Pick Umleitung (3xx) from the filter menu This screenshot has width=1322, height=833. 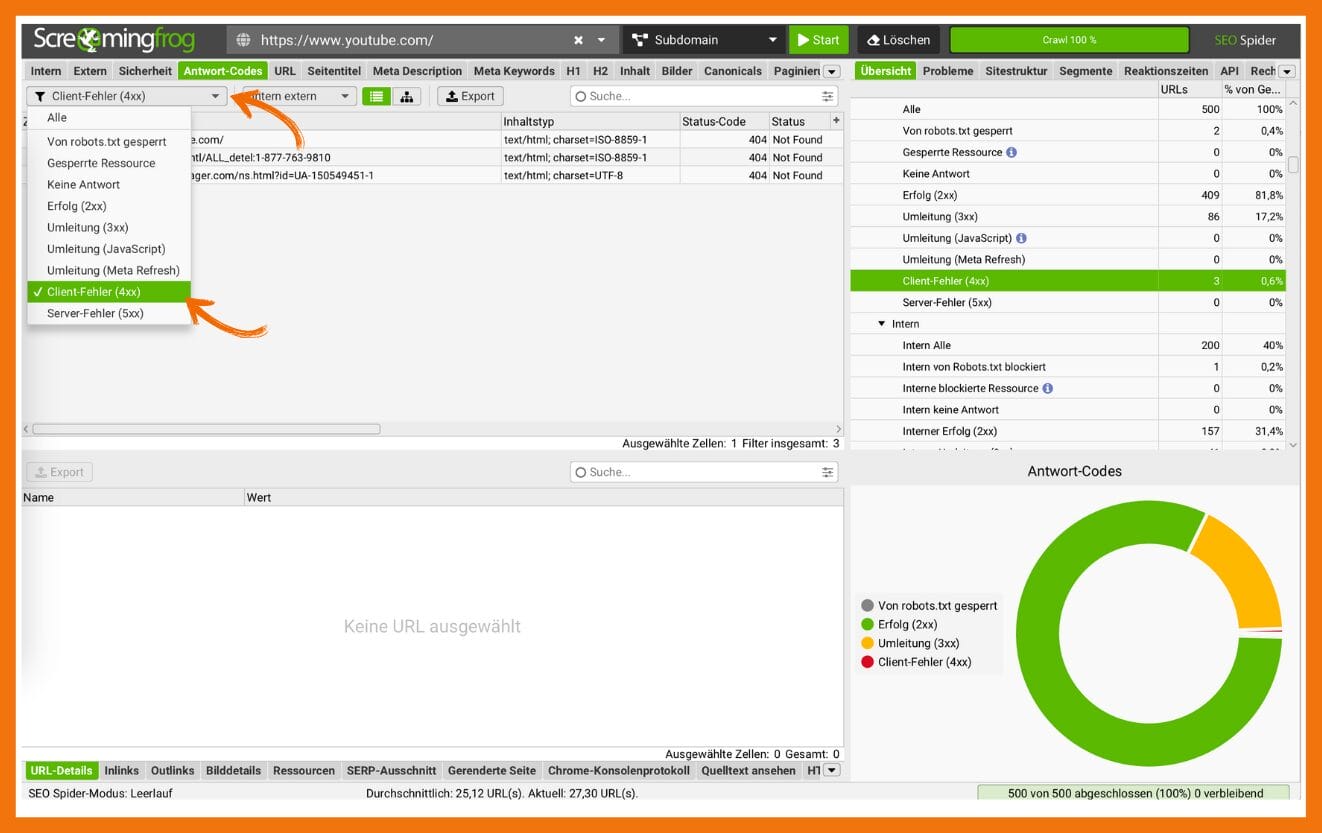point(87,227)
